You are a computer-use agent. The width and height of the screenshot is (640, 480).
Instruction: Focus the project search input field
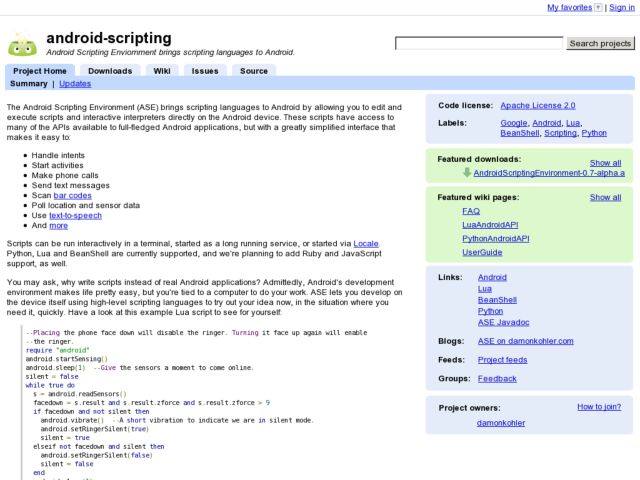pos(479,43)
